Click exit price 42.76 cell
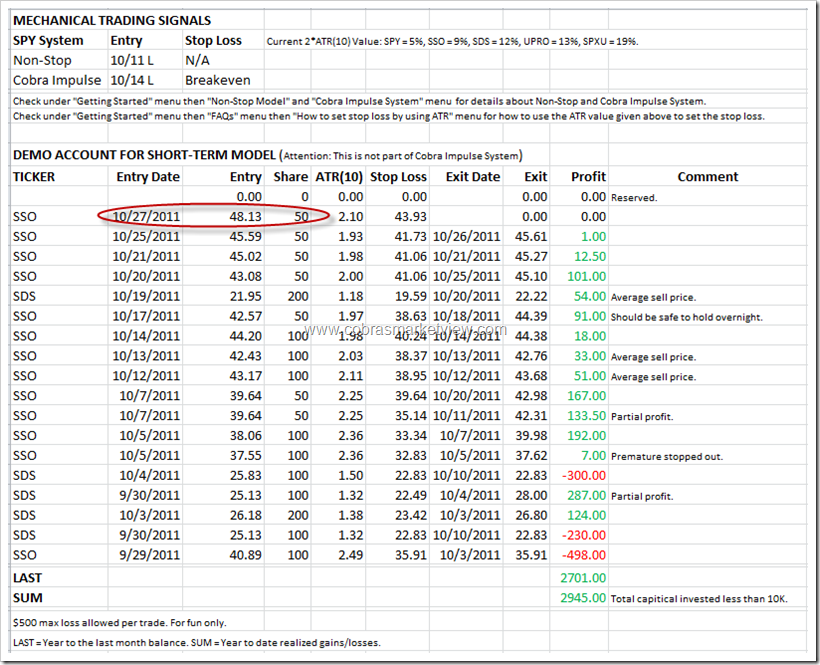 click(x=531, y=356)
